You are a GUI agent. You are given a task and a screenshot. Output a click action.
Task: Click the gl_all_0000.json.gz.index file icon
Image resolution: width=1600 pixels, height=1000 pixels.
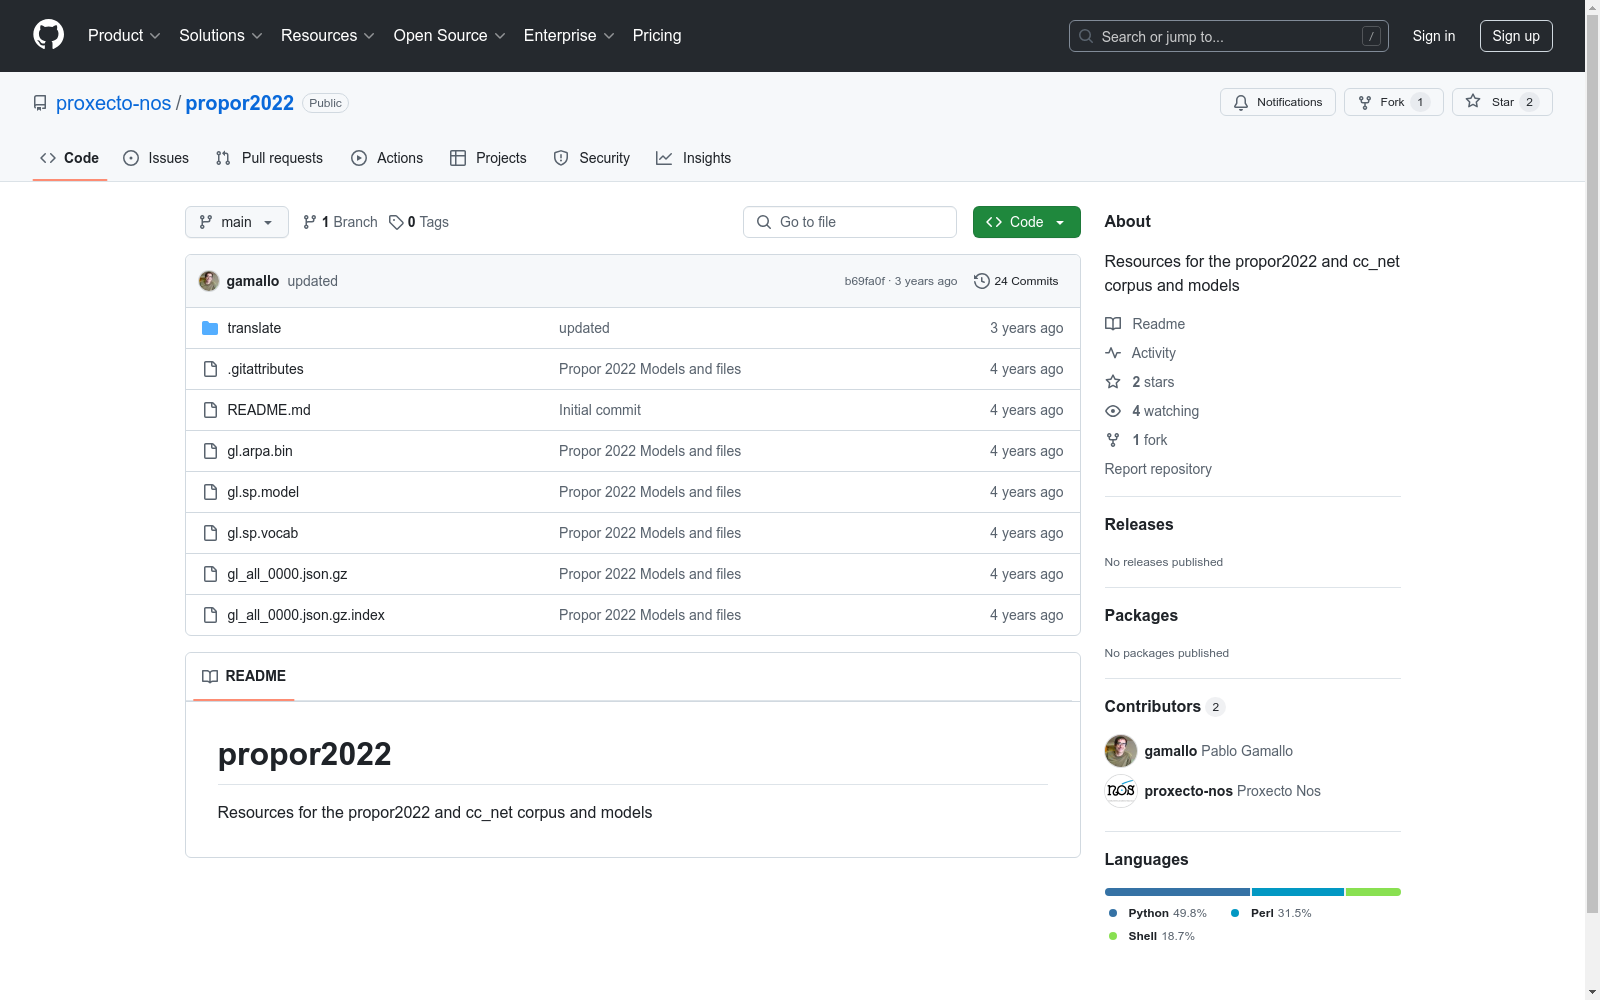point(210,615)
